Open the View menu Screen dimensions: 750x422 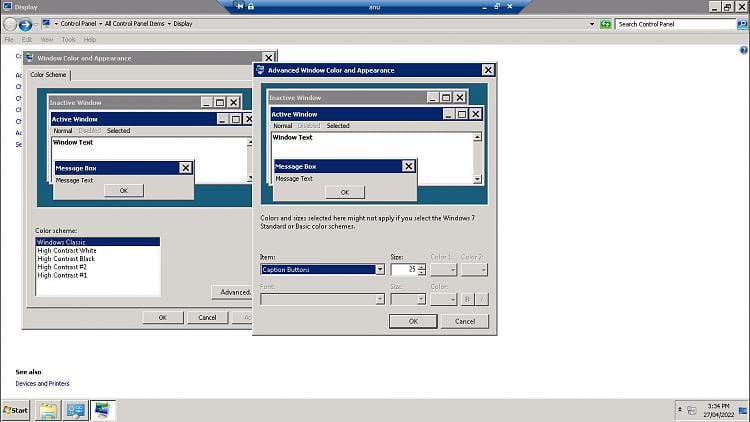[46, 40]
